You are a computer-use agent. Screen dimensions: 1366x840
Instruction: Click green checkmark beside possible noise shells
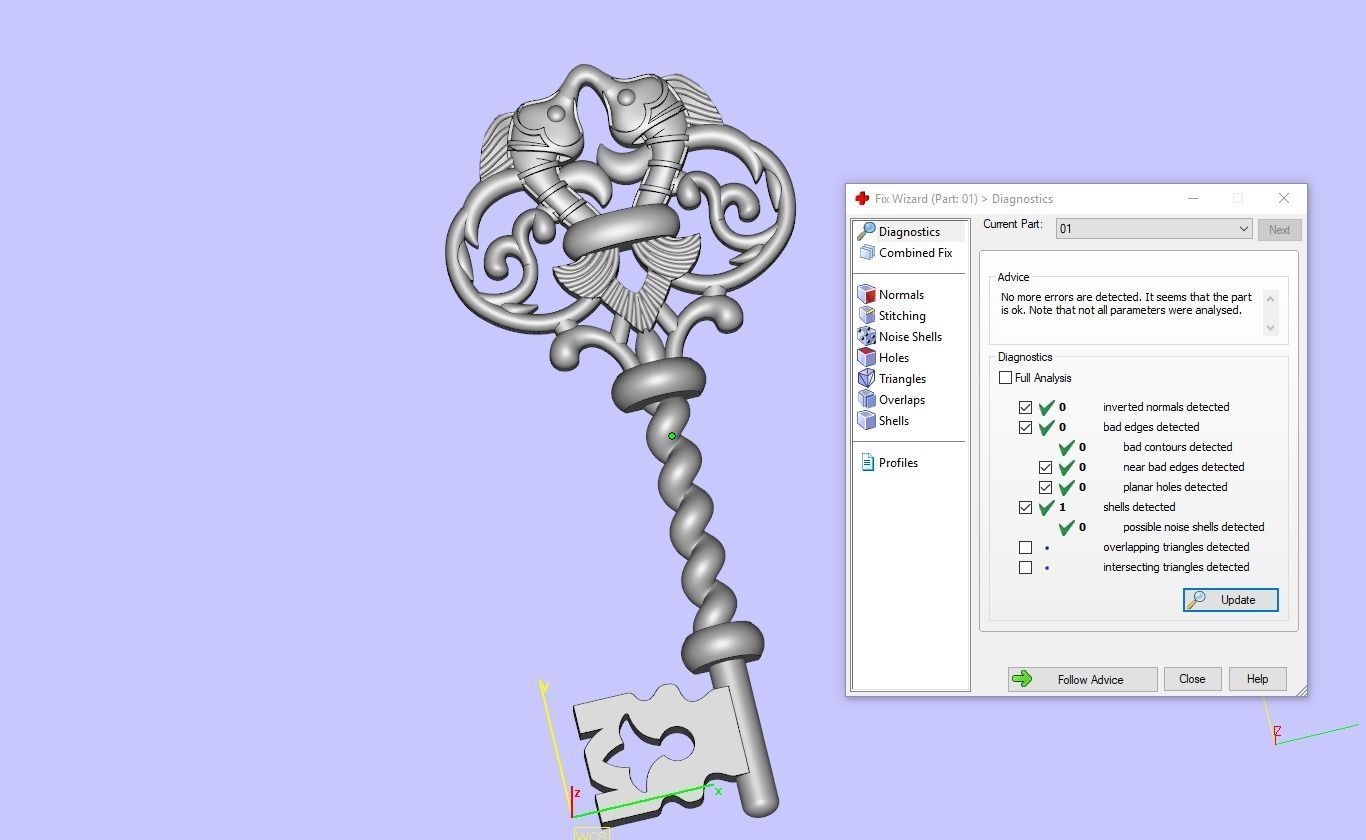pos(1066,528)
